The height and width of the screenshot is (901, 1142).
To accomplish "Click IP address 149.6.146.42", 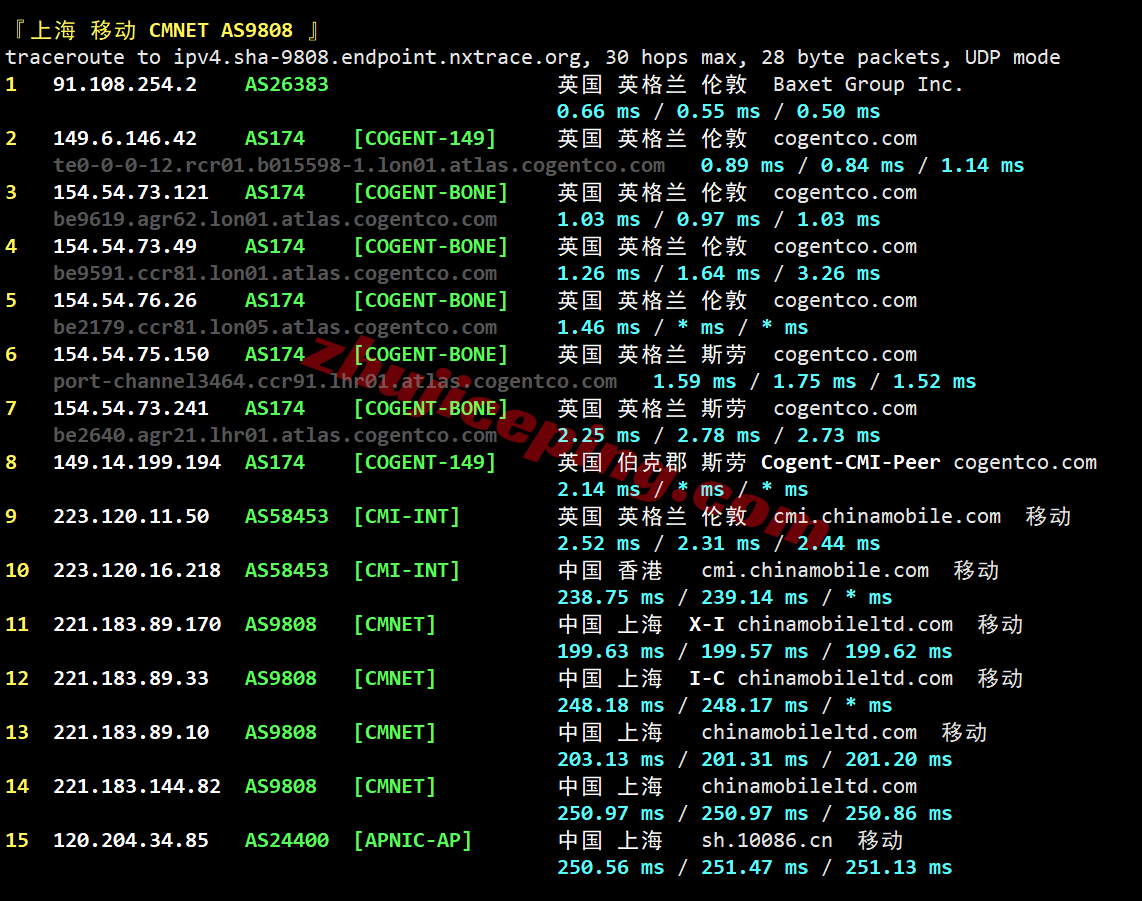I will [x=125, y=138].
